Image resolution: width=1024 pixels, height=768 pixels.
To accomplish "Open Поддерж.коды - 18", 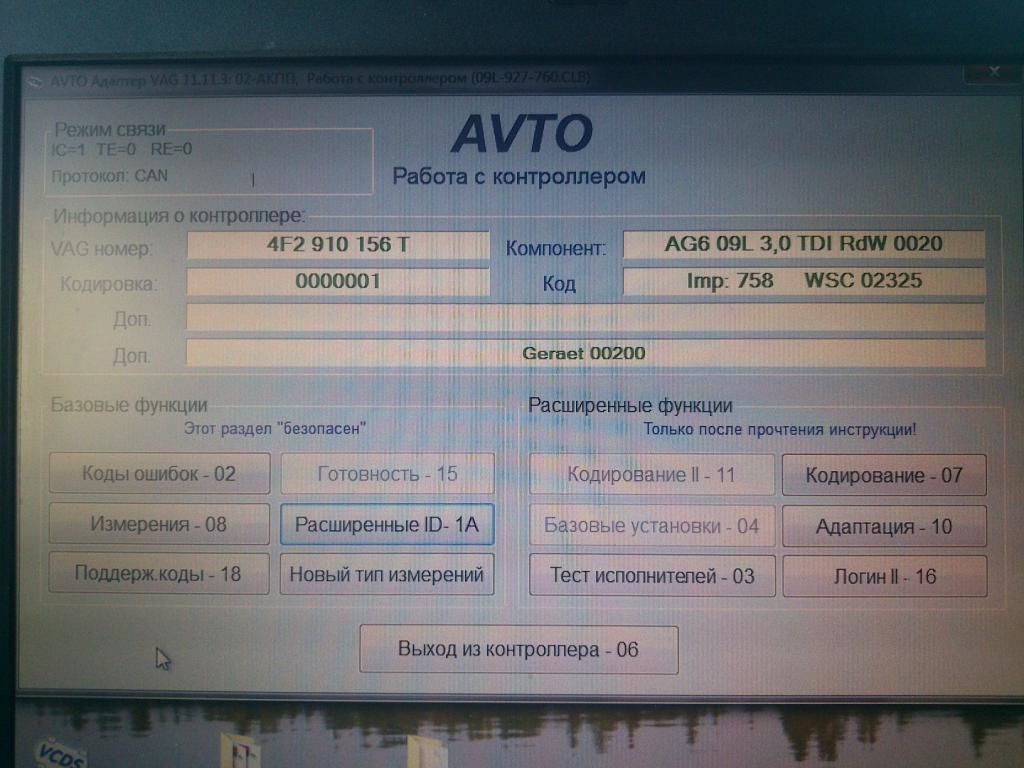I will pyautogui.click(x=159, y=574).
